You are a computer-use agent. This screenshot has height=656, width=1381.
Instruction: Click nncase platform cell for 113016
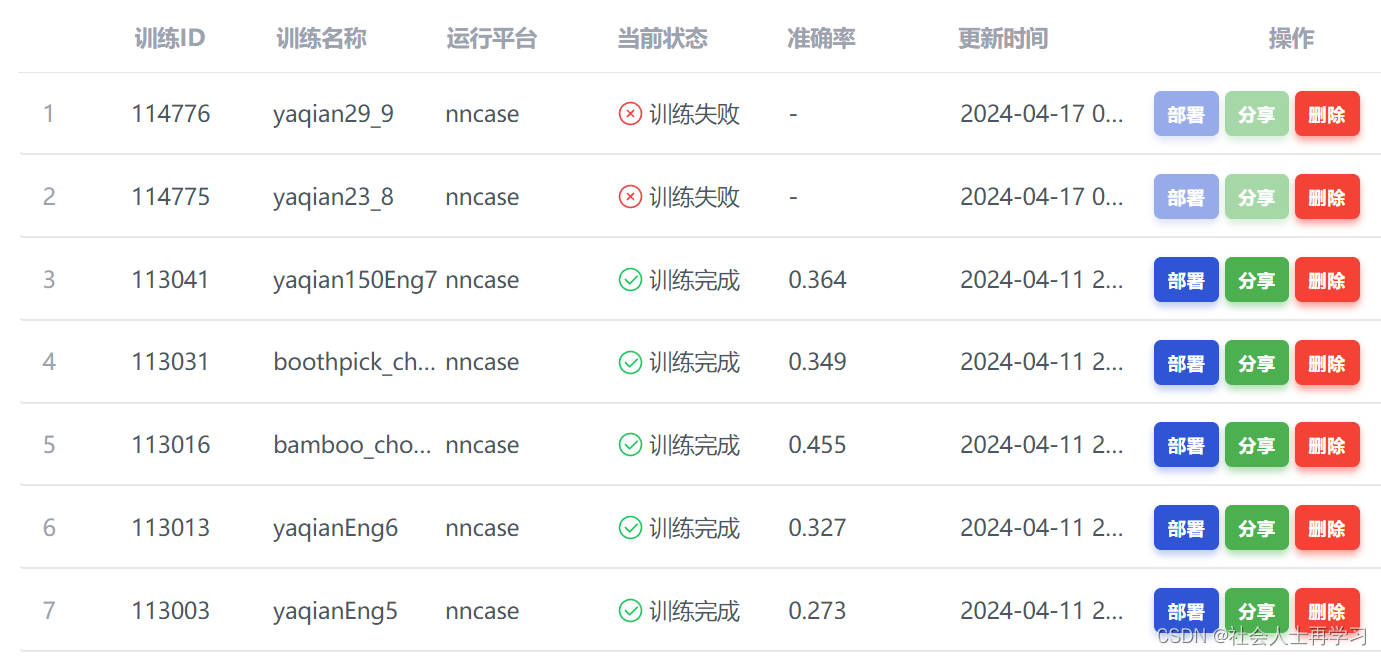point(482,445)
